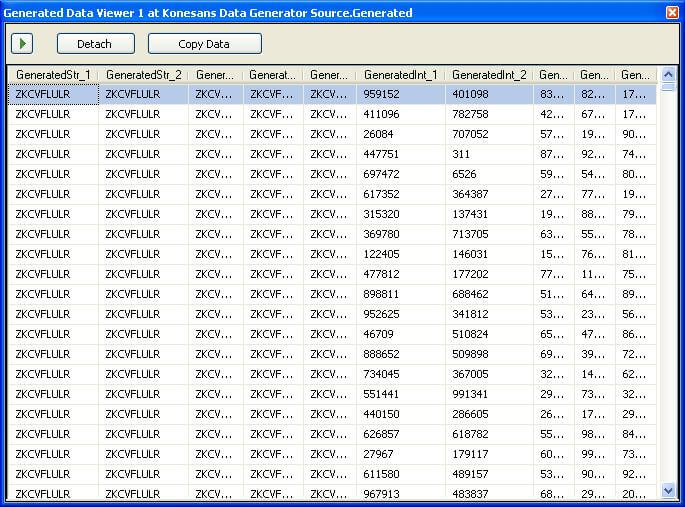Select cell with value 617352
Screen dimensions: 685x507
click(401, 194)
